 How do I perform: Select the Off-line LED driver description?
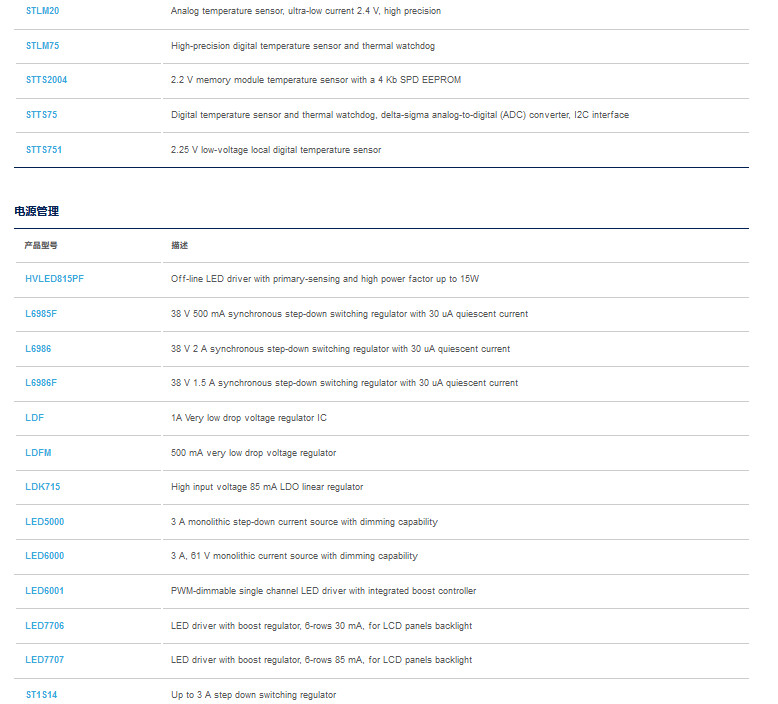point(325,279)
